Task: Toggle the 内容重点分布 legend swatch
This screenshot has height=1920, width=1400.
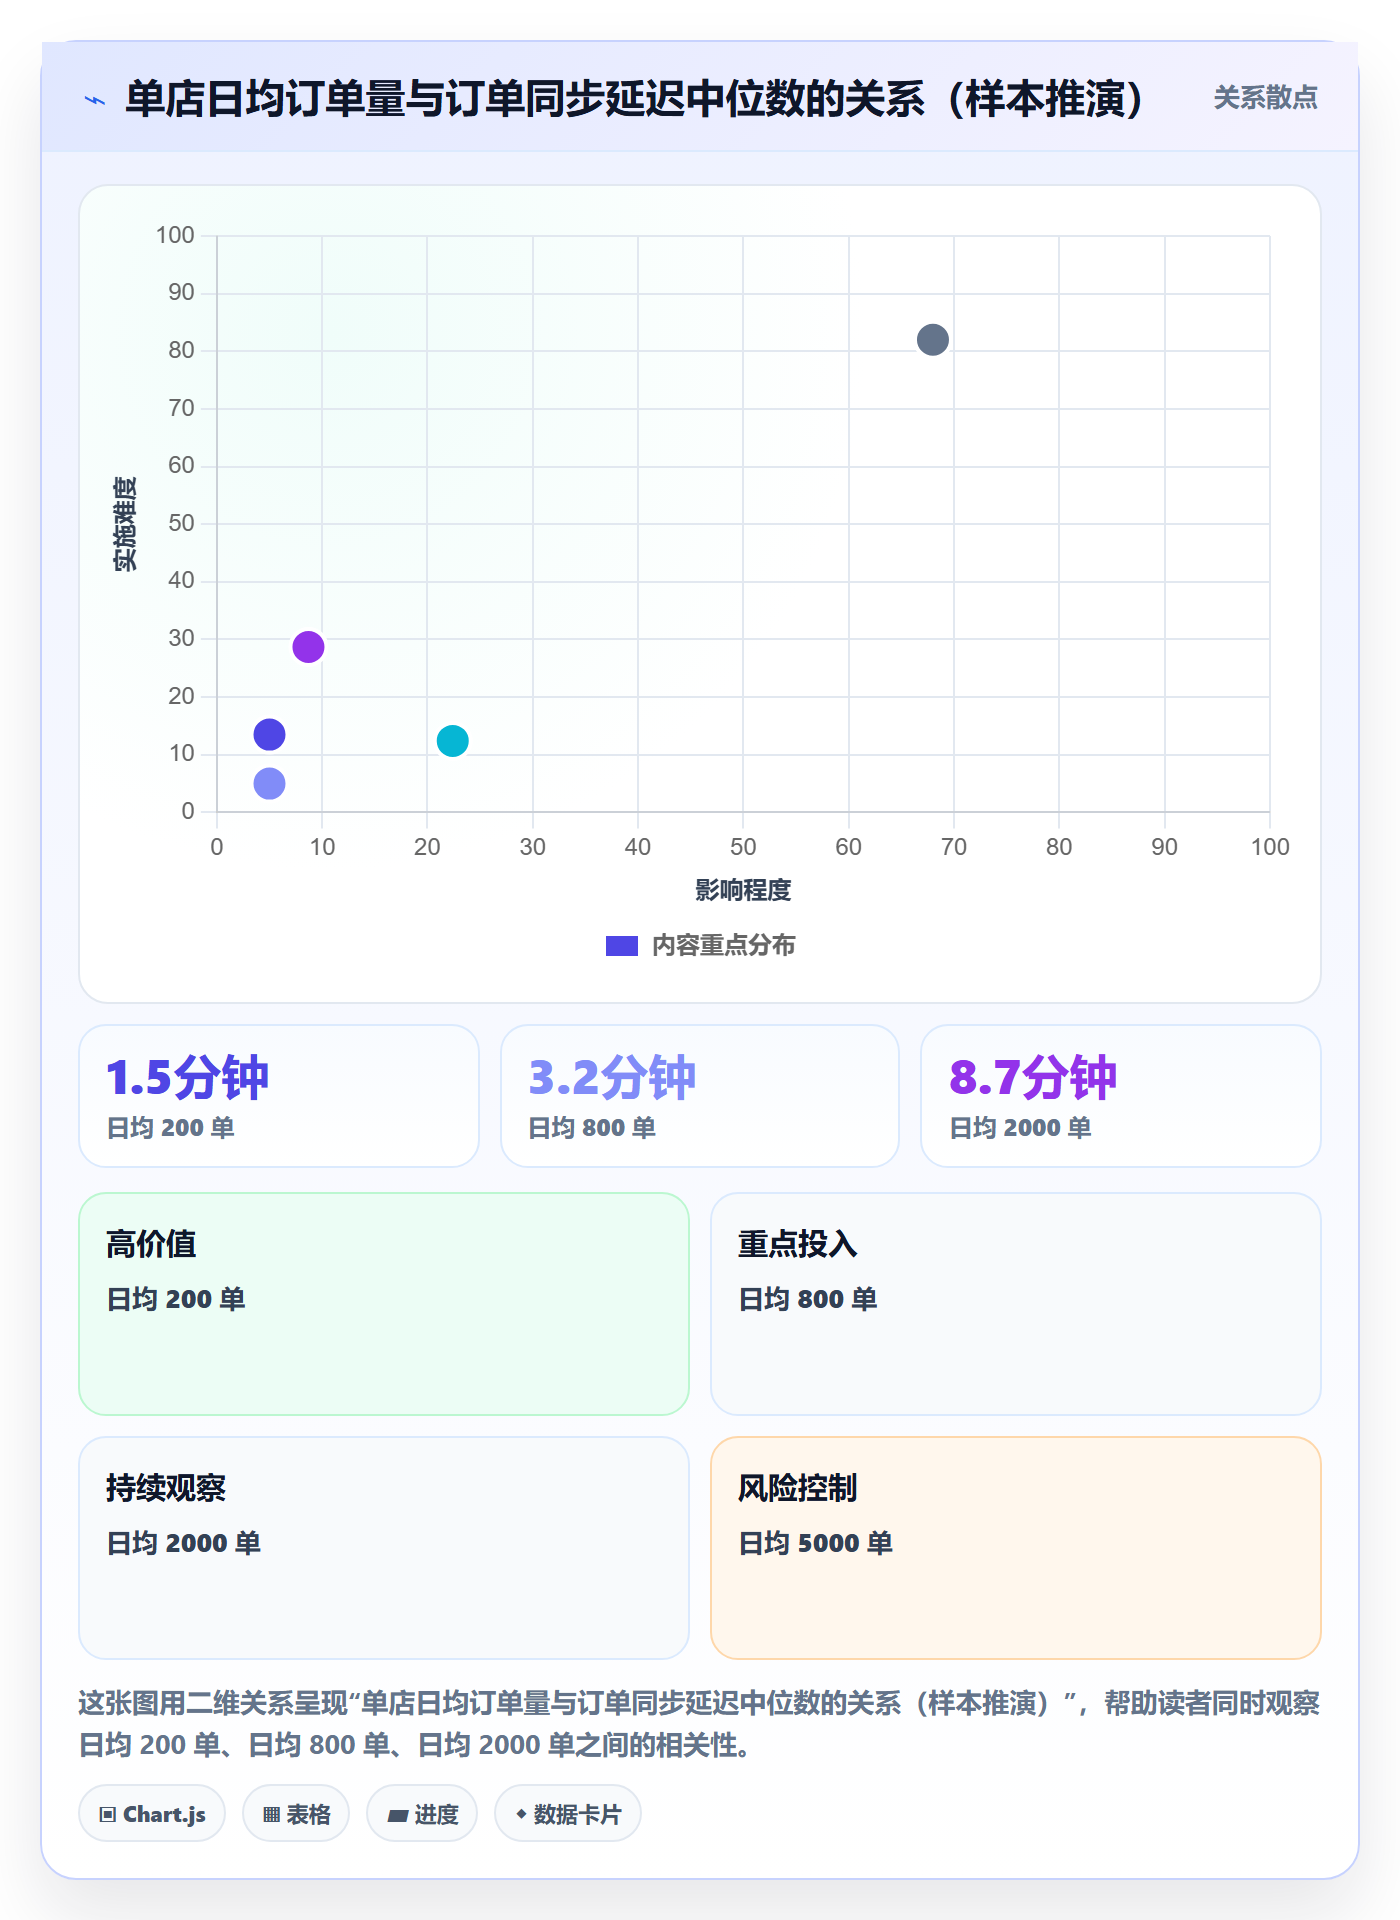Action: (x=622, y=946)
